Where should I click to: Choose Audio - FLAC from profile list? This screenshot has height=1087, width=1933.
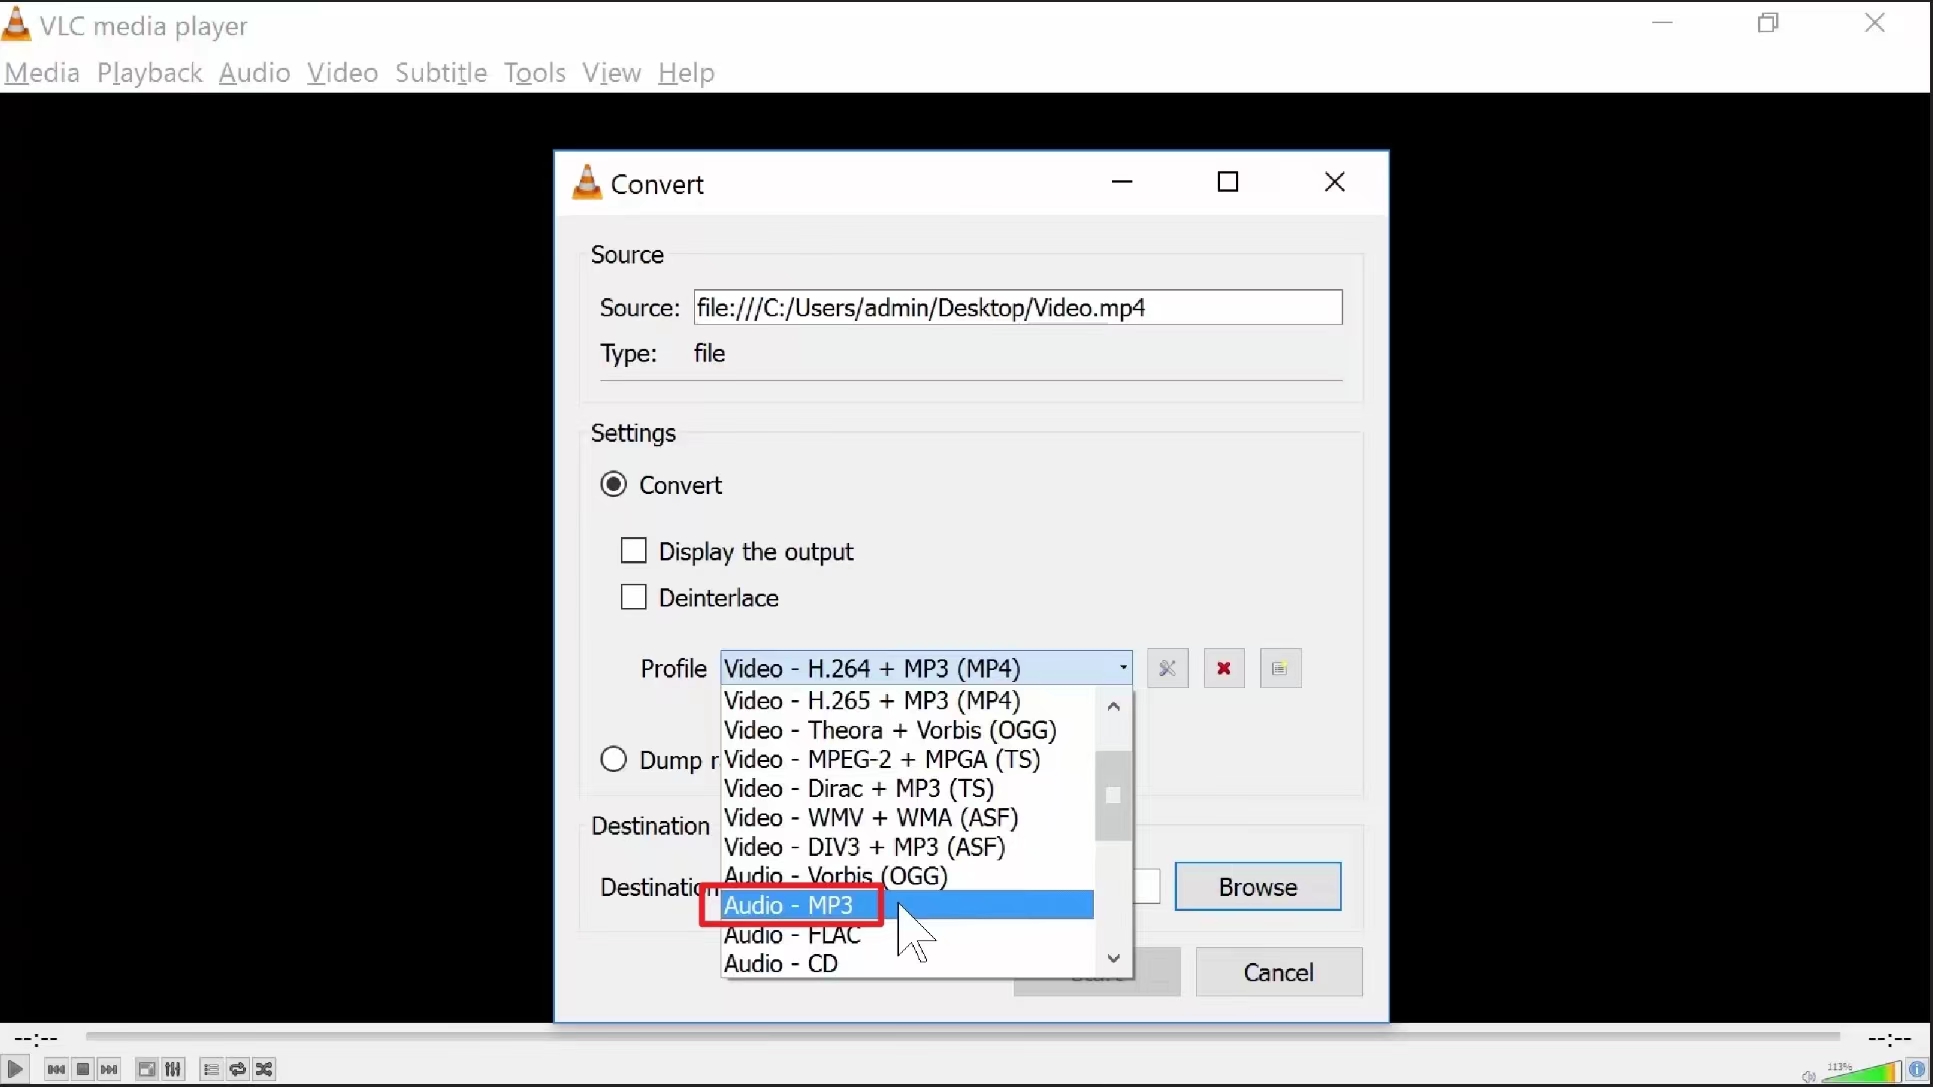coord(792,935)
